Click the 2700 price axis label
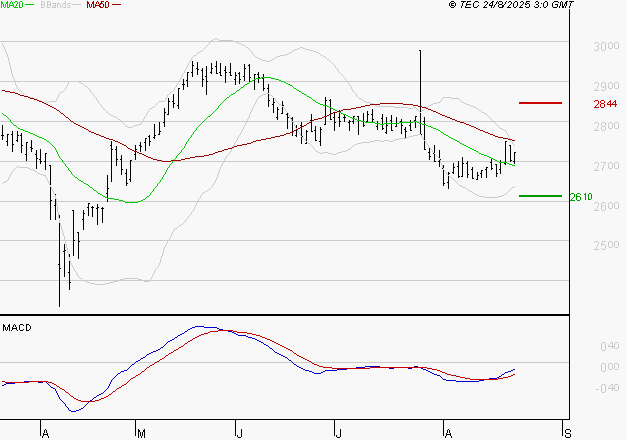The width and height of the screenshot is (627, 440). pyautogui.click(x=606, y=166)
